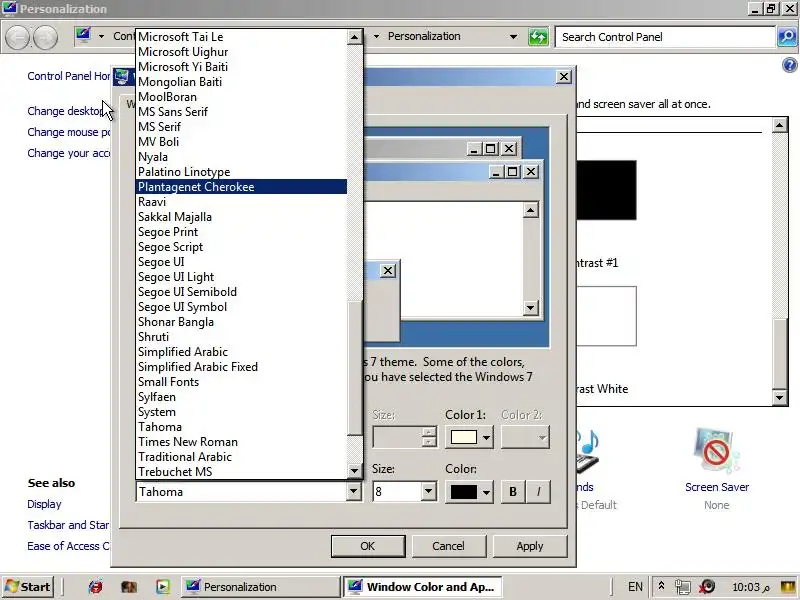This screenshot has width=800, height=600.
Task: Open the Personalization breadcrumb dropdown arrow
Action: pyautogui.click(x=377, y=37)
